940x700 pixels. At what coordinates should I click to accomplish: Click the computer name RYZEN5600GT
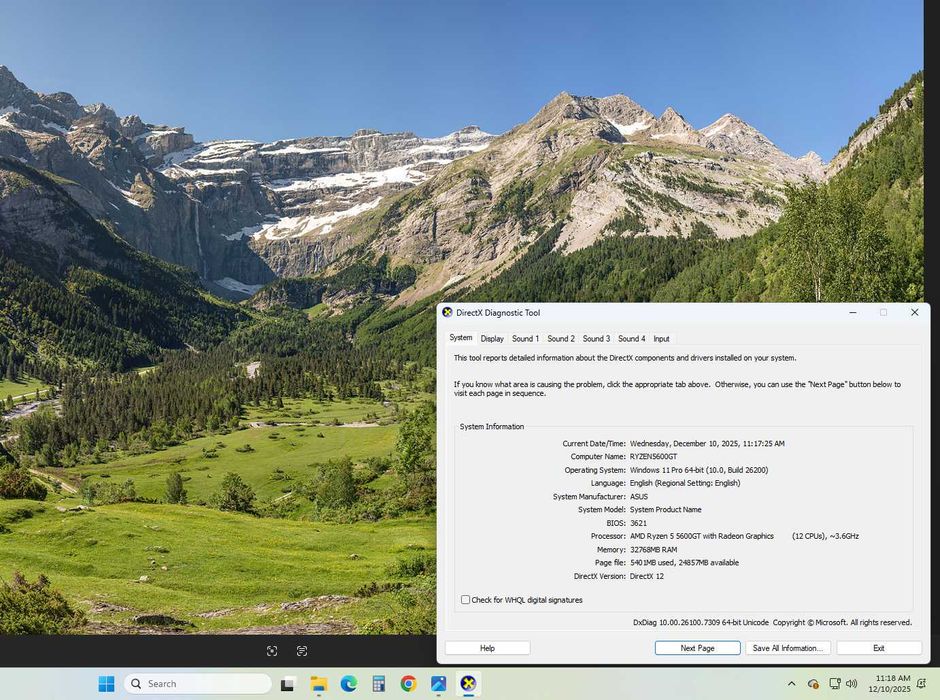[653, 457]
